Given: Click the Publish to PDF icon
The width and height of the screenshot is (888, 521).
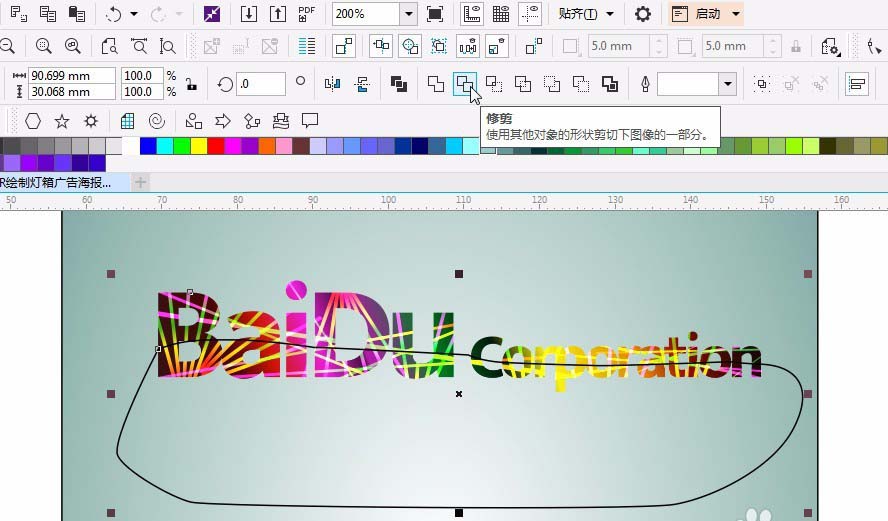Looking at the screenshot, I should (x=306, y=14).
